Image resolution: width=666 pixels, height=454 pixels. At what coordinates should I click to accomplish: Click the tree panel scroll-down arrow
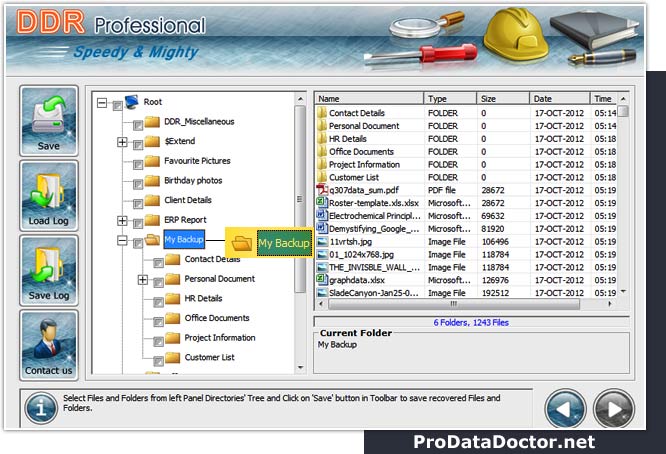(300, 368)
